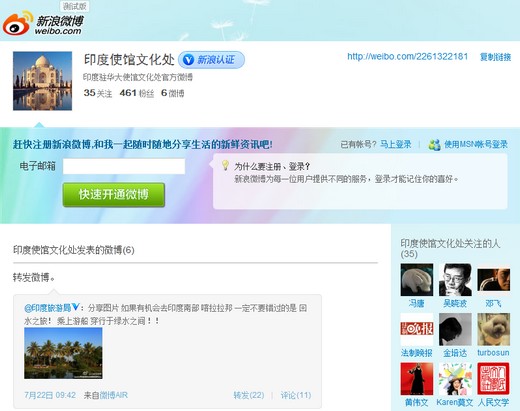Click the 7月22日 09:42 timestamp
The width and height of the screenshot is (520, 411).
pos(50,395)
